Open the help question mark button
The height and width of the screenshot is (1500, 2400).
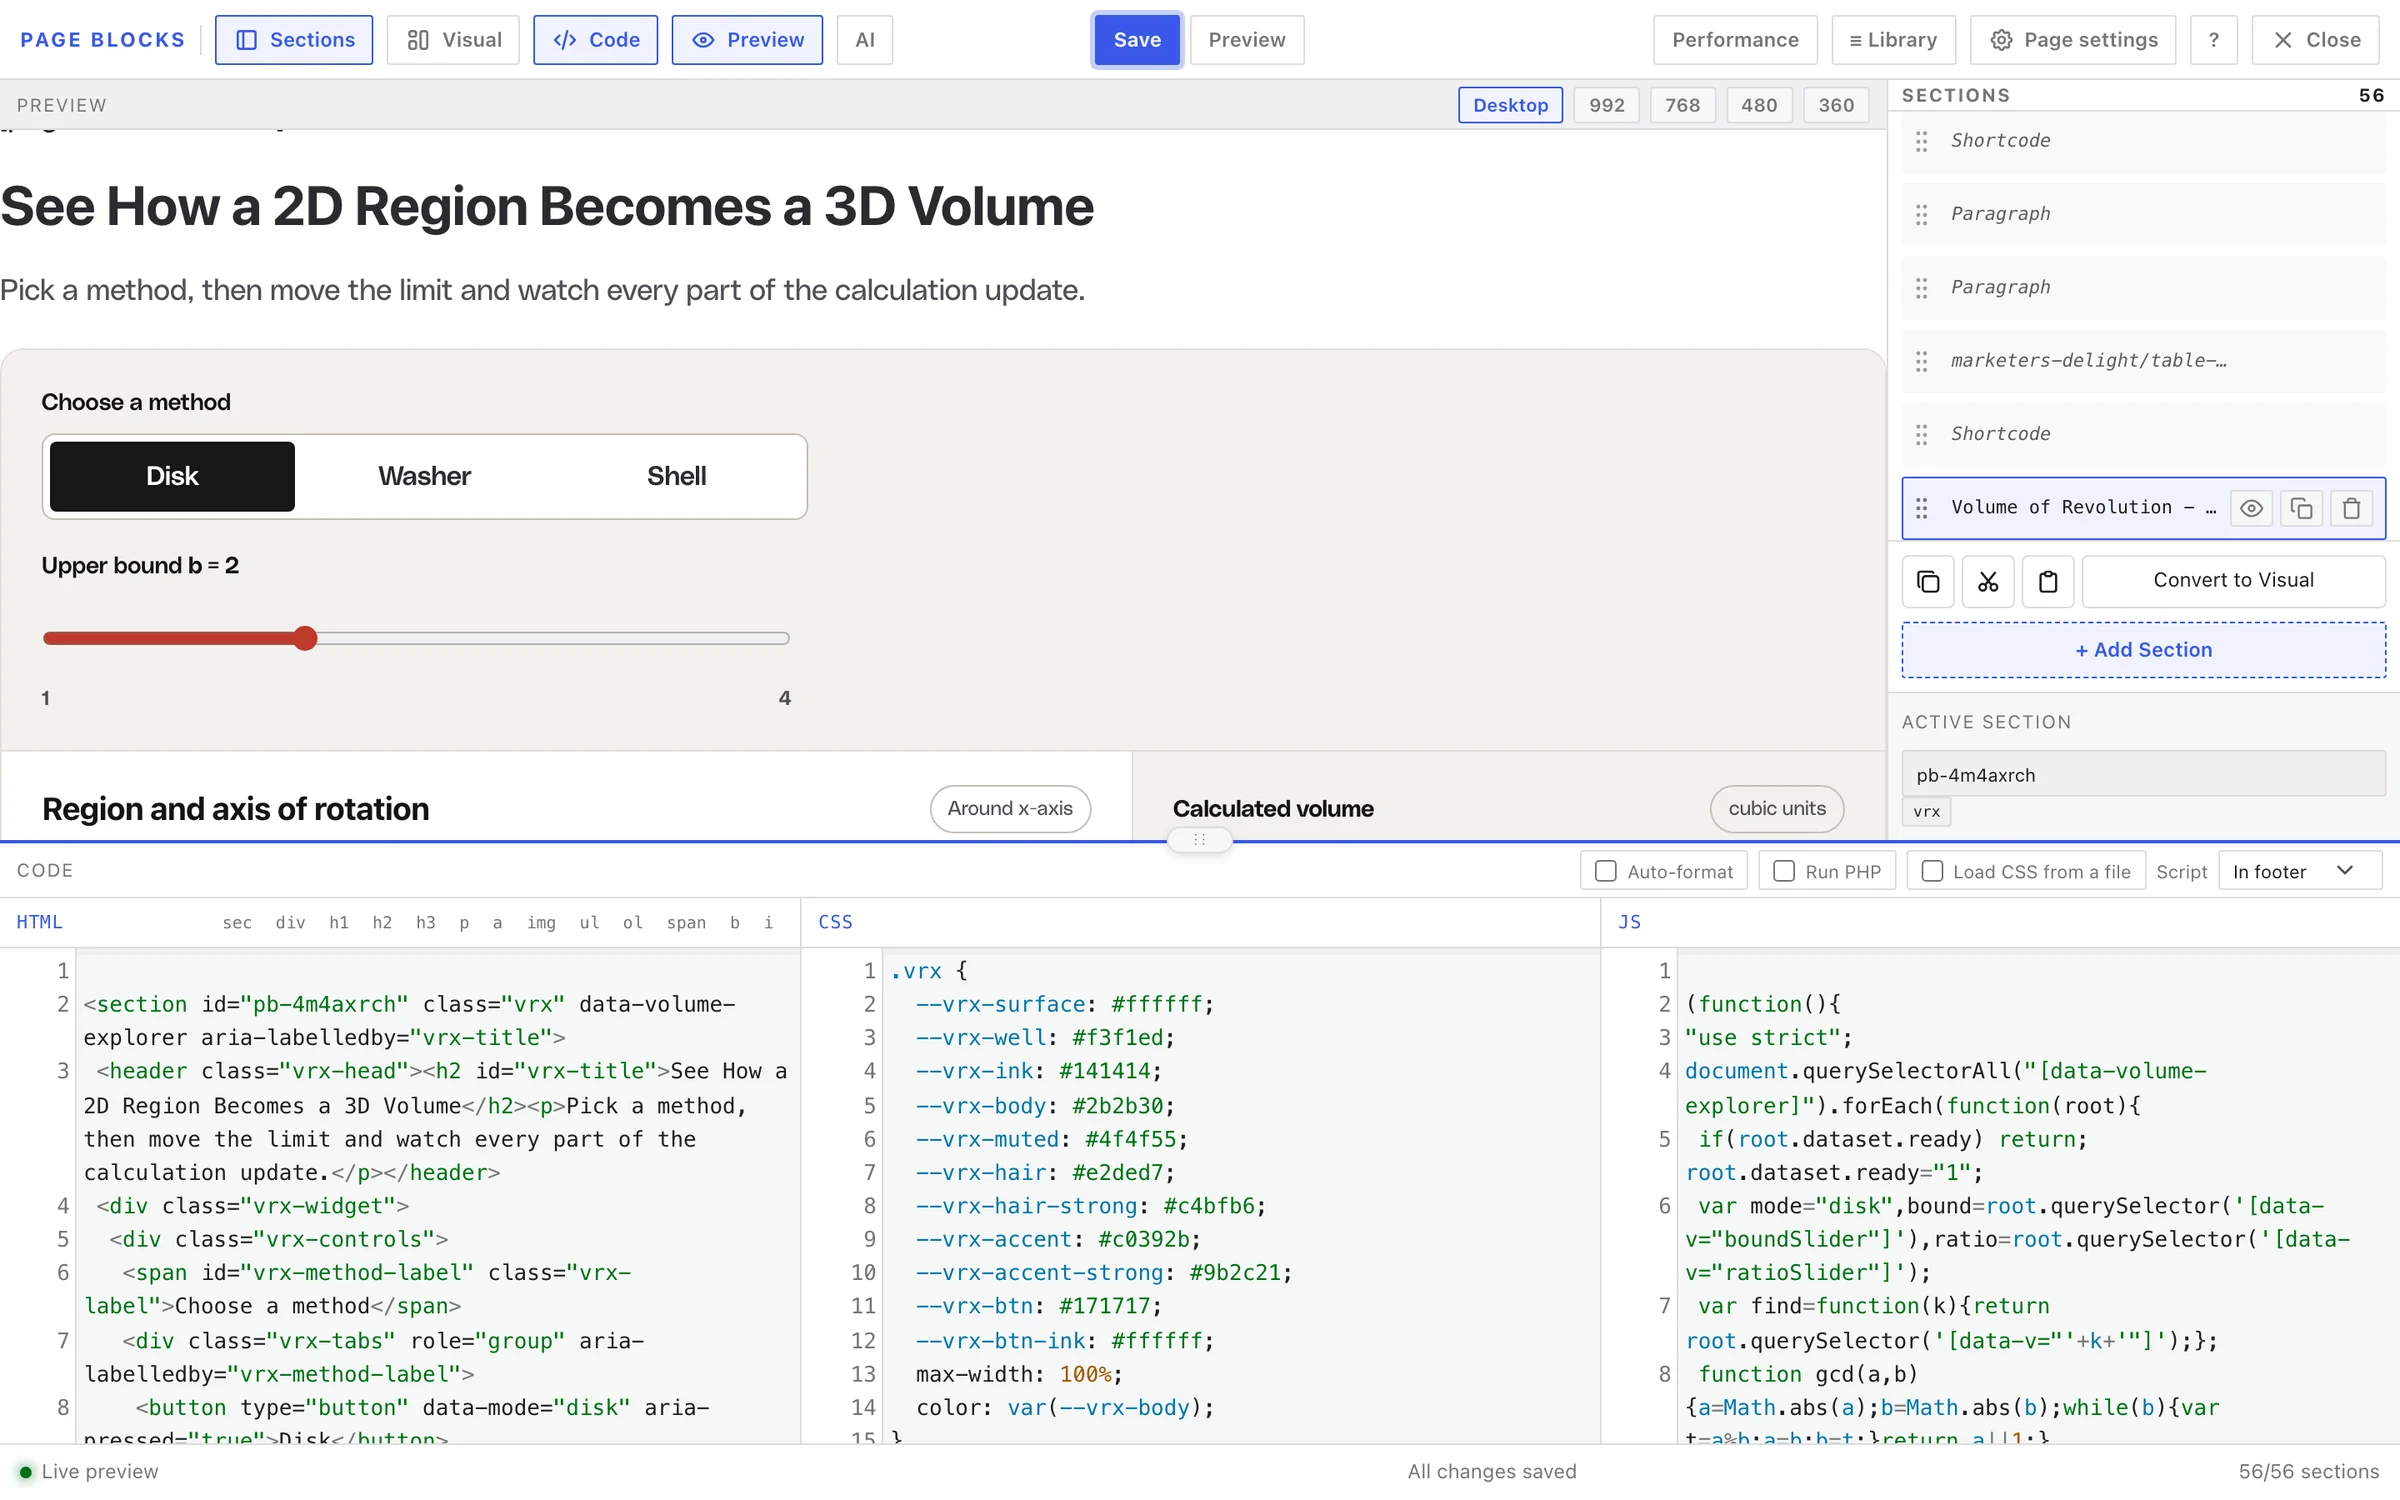(x=2214, y=40)
